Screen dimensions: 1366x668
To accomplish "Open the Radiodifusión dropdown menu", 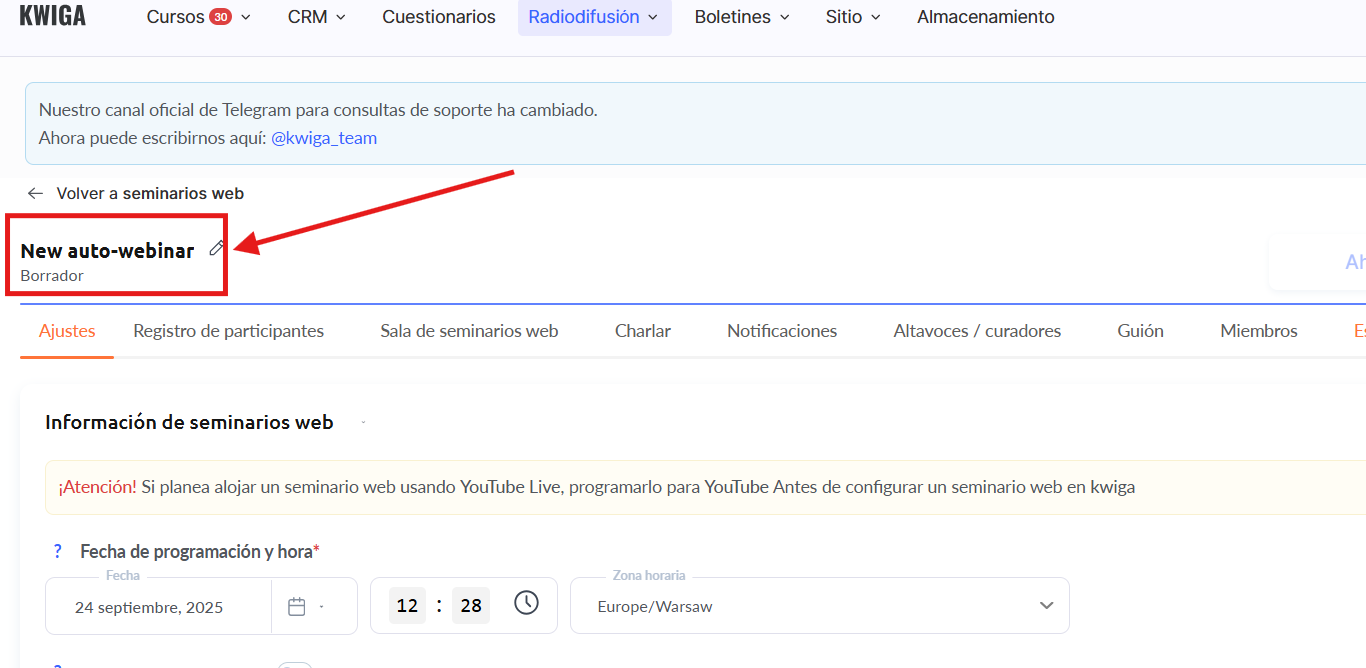I will click(594, 17).
